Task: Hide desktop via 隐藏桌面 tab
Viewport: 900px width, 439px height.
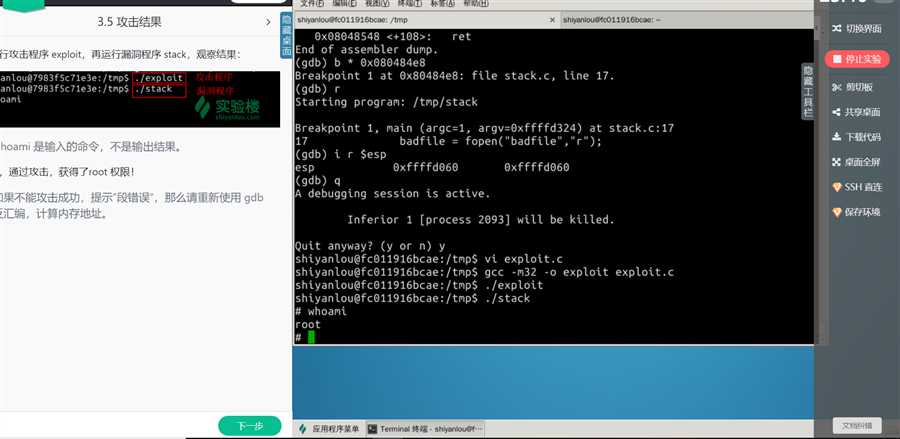Action: (x=286, y=35)
